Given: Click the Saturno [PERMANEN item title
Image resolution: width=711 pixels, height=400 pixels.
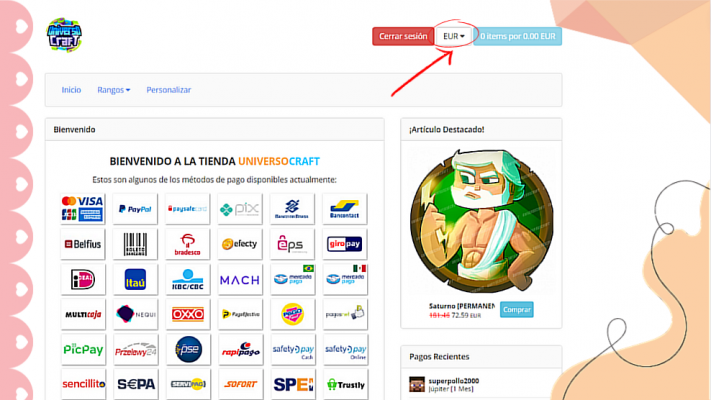Looking at the screenshot, I should pos(462,306).
